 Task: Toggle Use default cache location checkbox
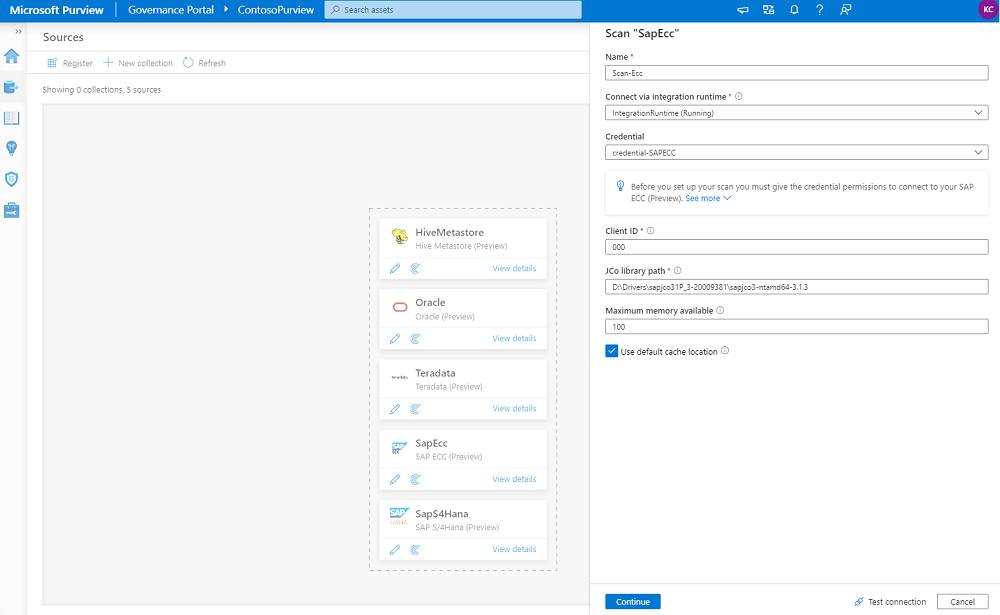pos(612,351)
